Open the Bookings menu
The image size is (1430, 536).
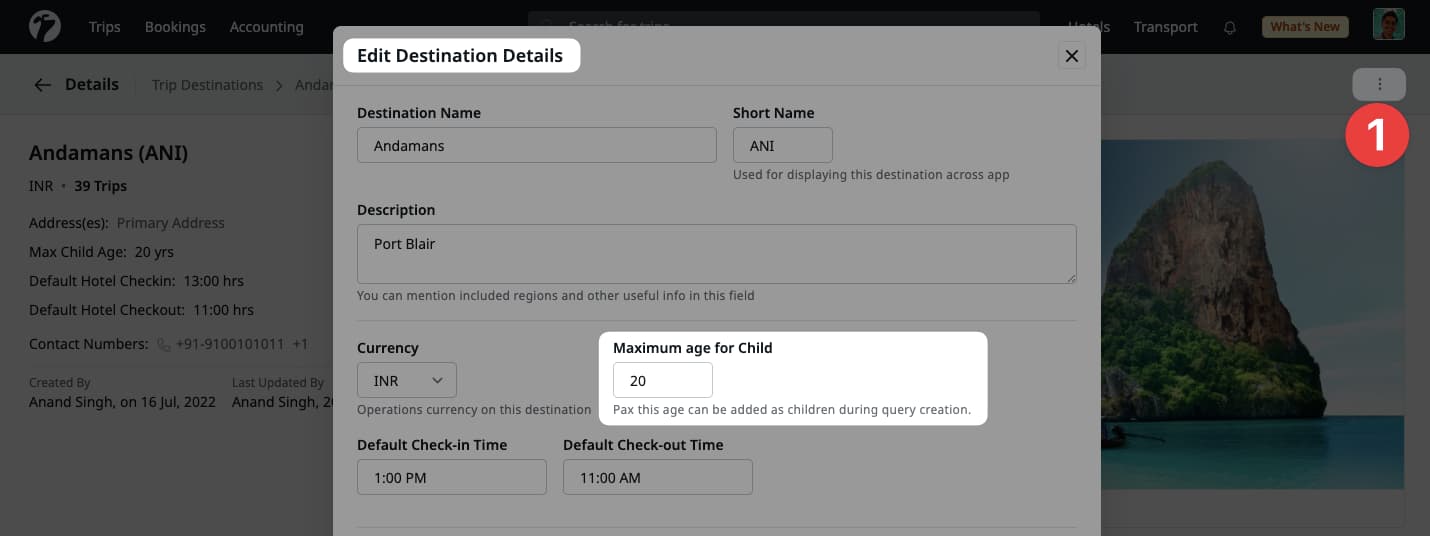(175, 27)
